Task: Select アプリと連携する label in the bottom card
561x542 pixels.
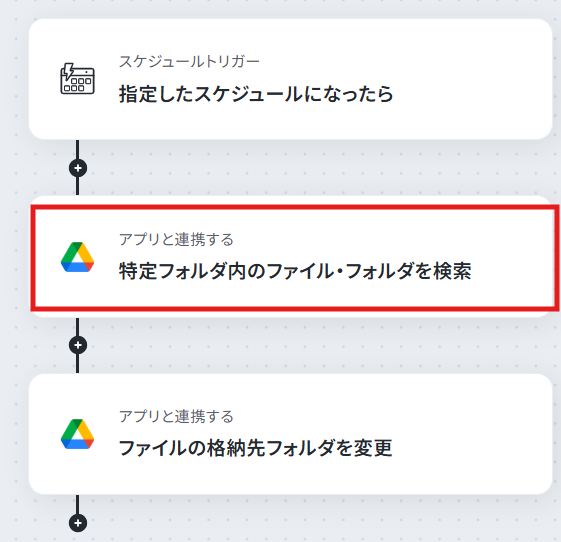Action: point(176,416)
